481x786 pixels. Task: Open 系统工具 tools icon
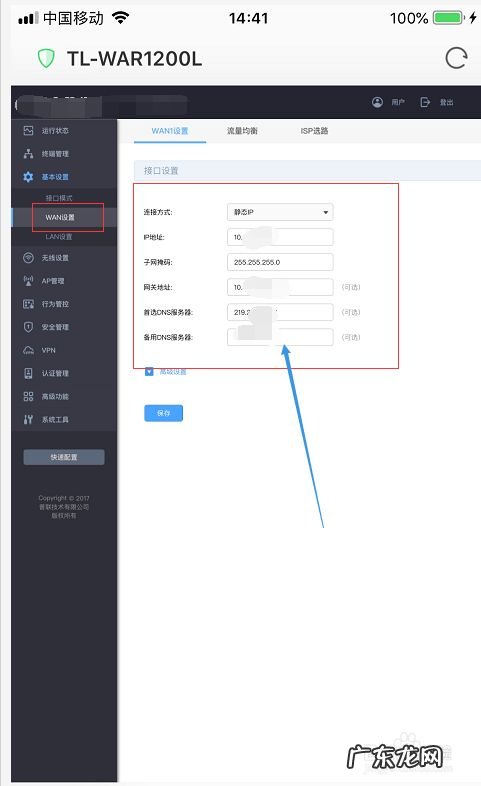(x=29, y=419)
